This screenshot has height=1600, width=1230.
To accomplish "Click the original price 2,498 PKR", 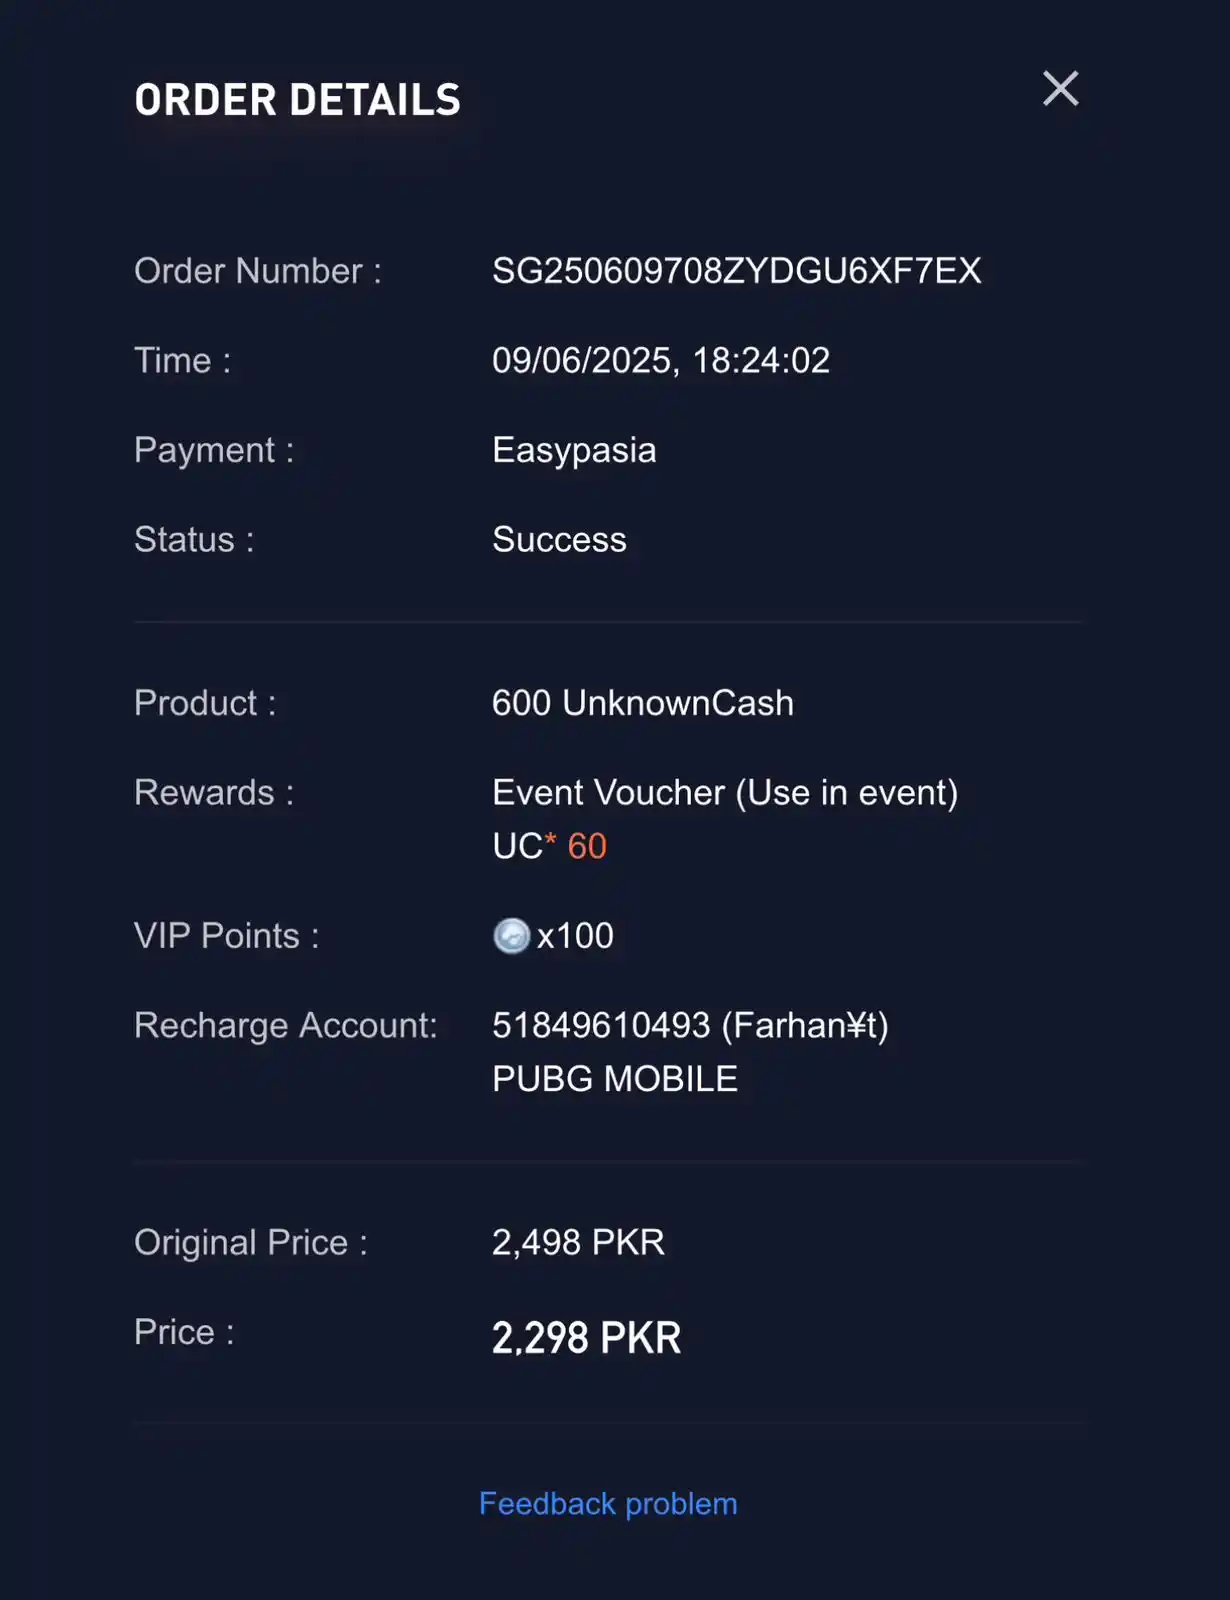I will coord(578,1242).
